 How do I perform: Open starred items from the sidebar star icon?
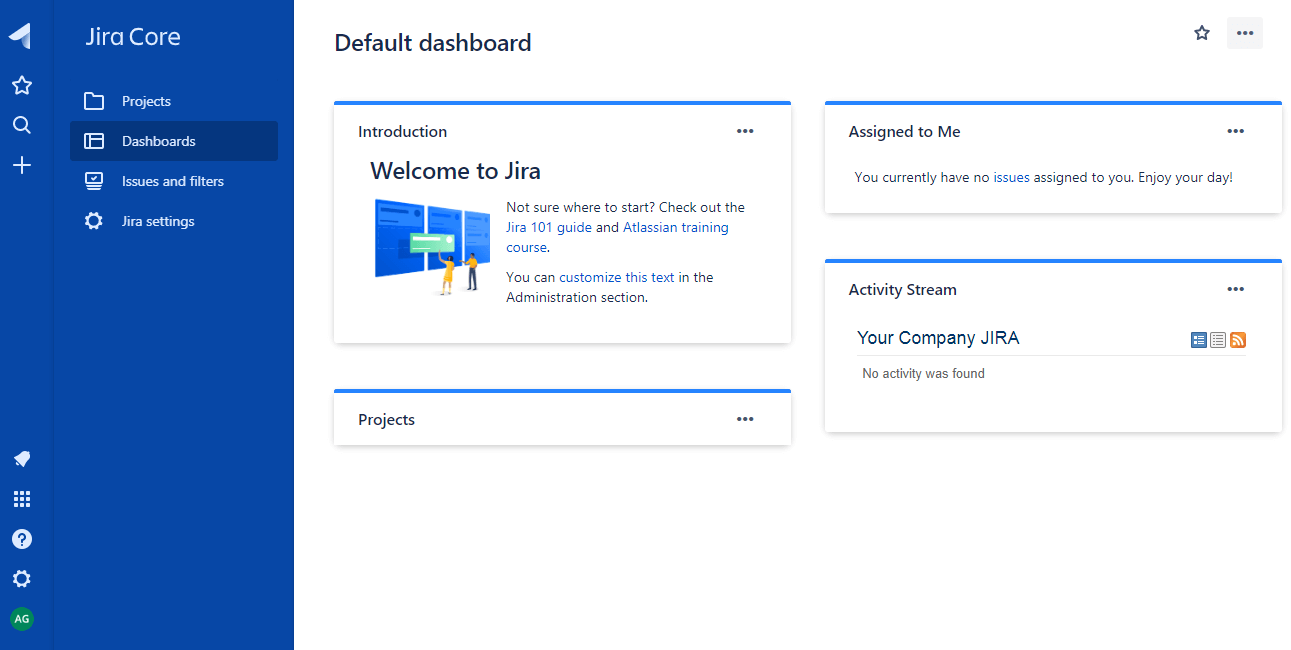pyautogui.click(x=21, y=85)
